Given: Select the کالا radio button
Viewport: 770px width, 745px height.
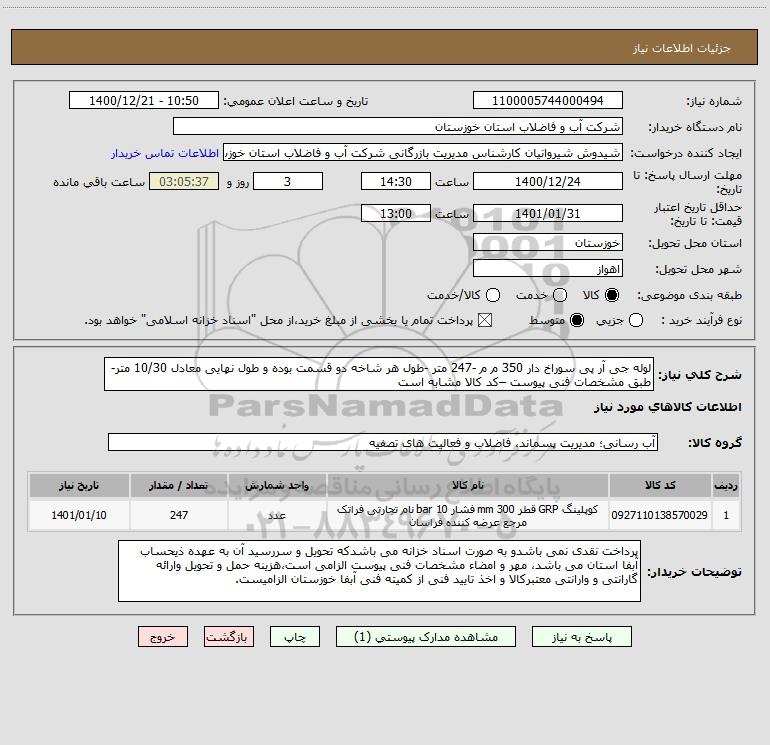Looking at the screenshot, I should [612, 295].
